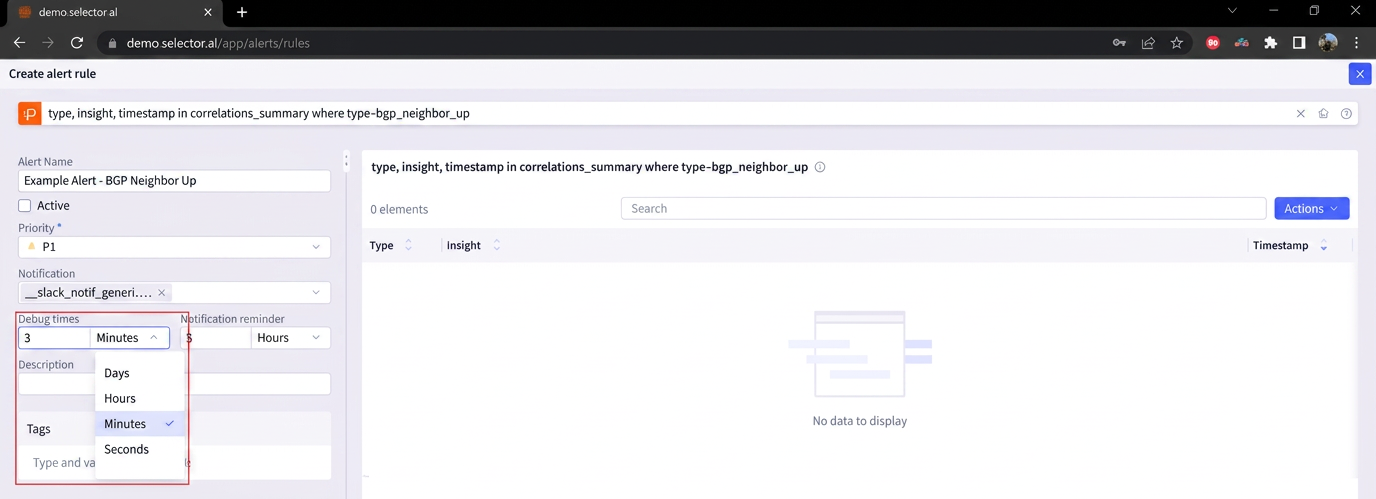Click Debug times number field
The height and width of the screenshot is (499, 1376).
click(x=54, y=338)
